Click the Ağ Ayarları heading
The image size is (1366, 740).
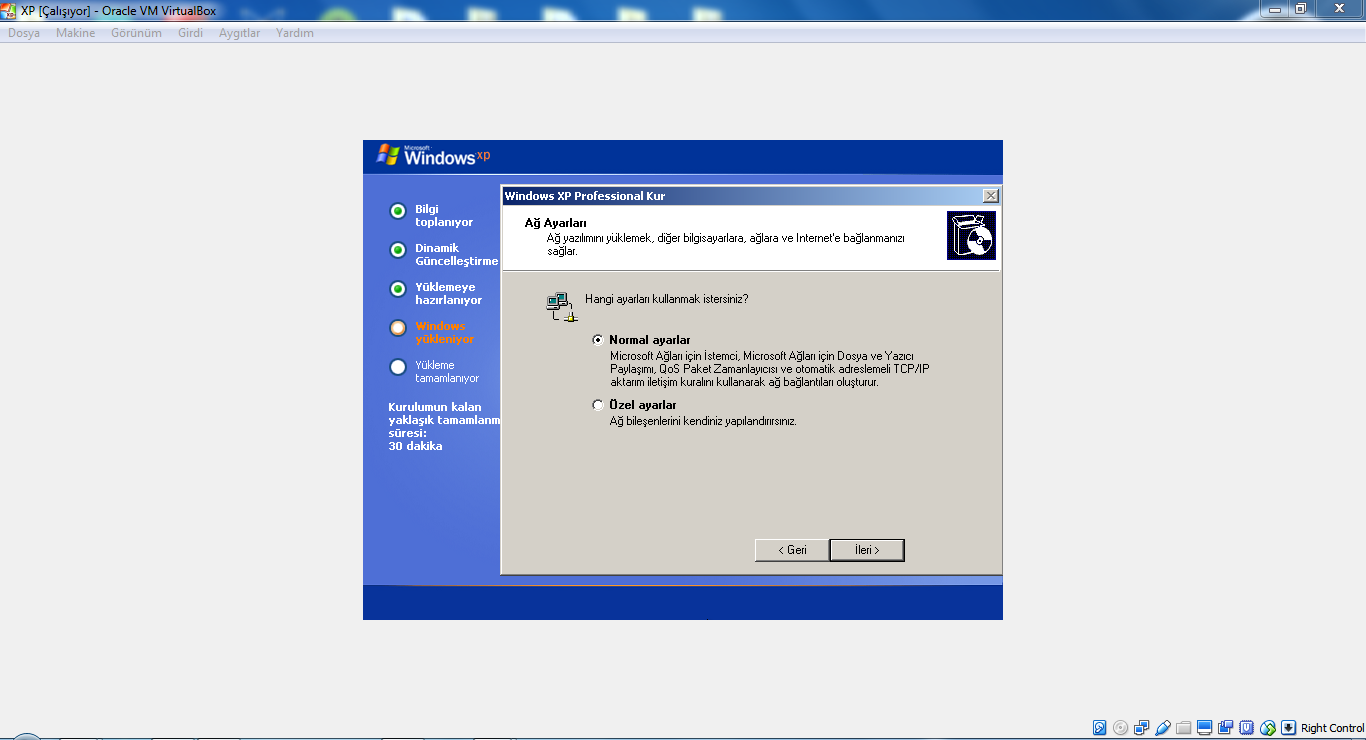[x=556, y=223]
